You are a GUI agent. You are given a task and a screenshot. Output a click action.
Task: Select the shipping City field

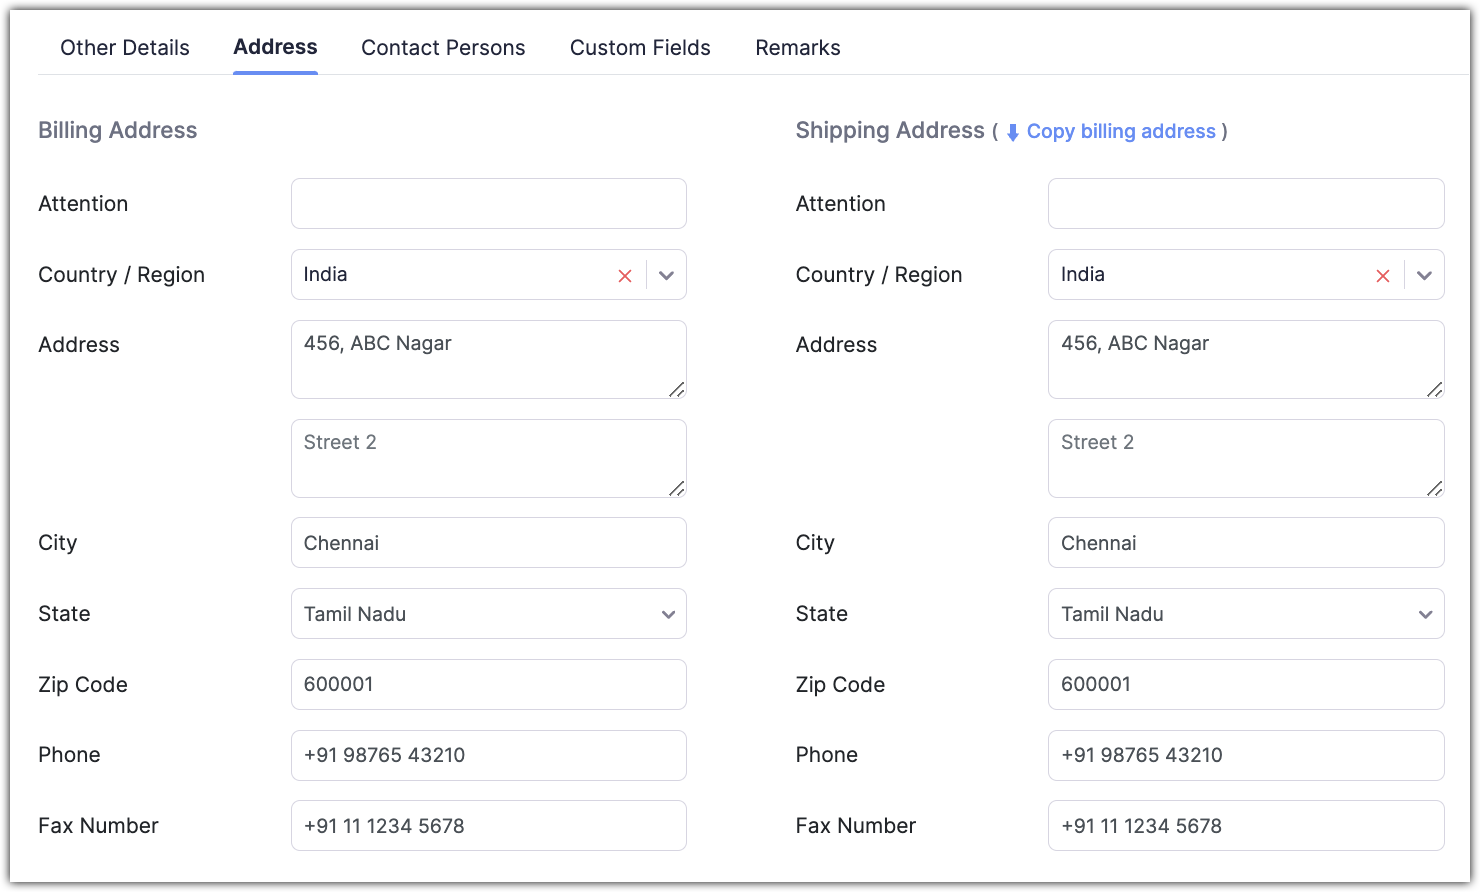coord(1245,543)
